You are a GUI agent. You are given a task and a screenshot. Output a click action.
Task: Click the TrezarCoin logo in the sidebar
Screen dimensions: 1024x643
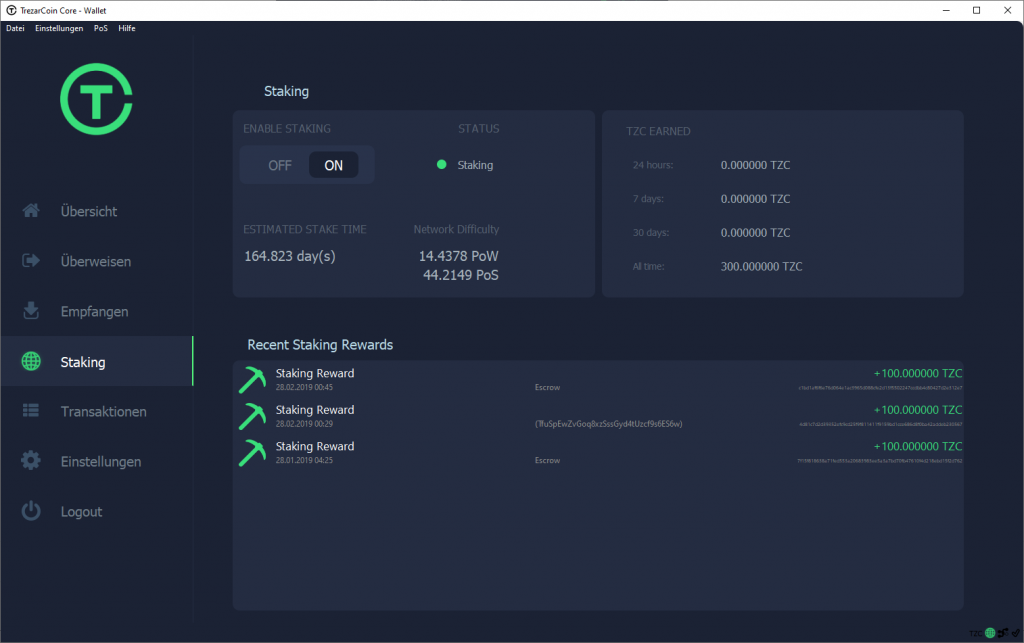(97, 99)
